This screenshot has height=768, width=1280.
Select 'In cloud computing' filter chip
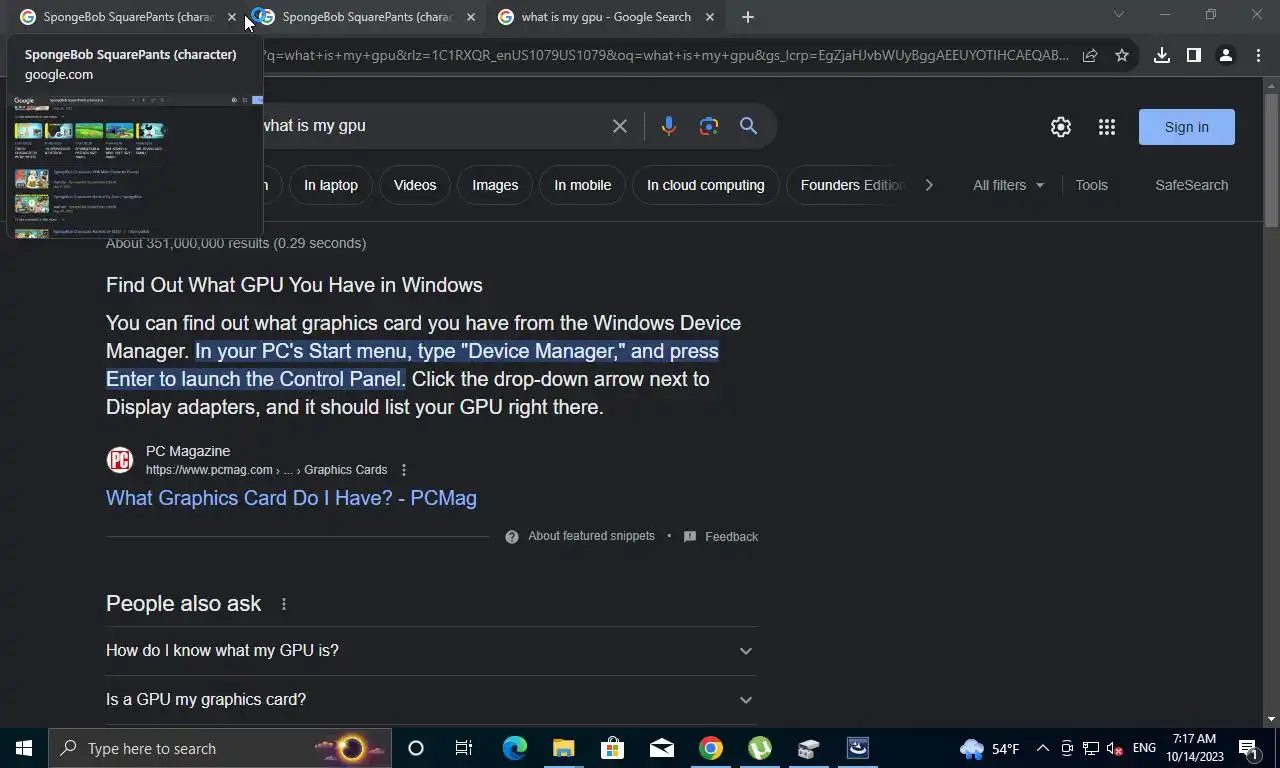[x=705, y=185]
